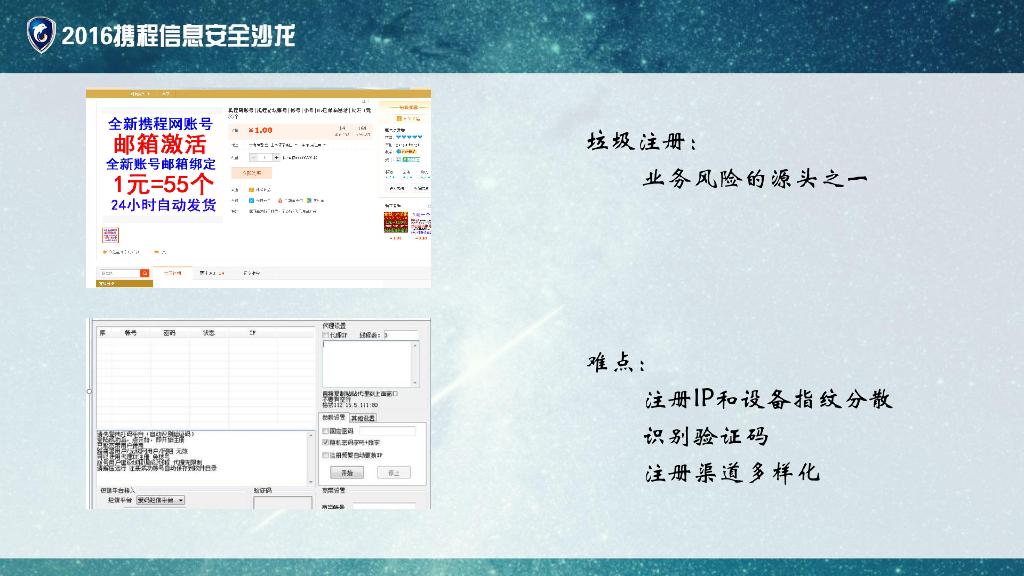The height and width of the screenshot is (576, 1024).
Task: Click the pale orange buy-now button
Action: tap(251, 173)
